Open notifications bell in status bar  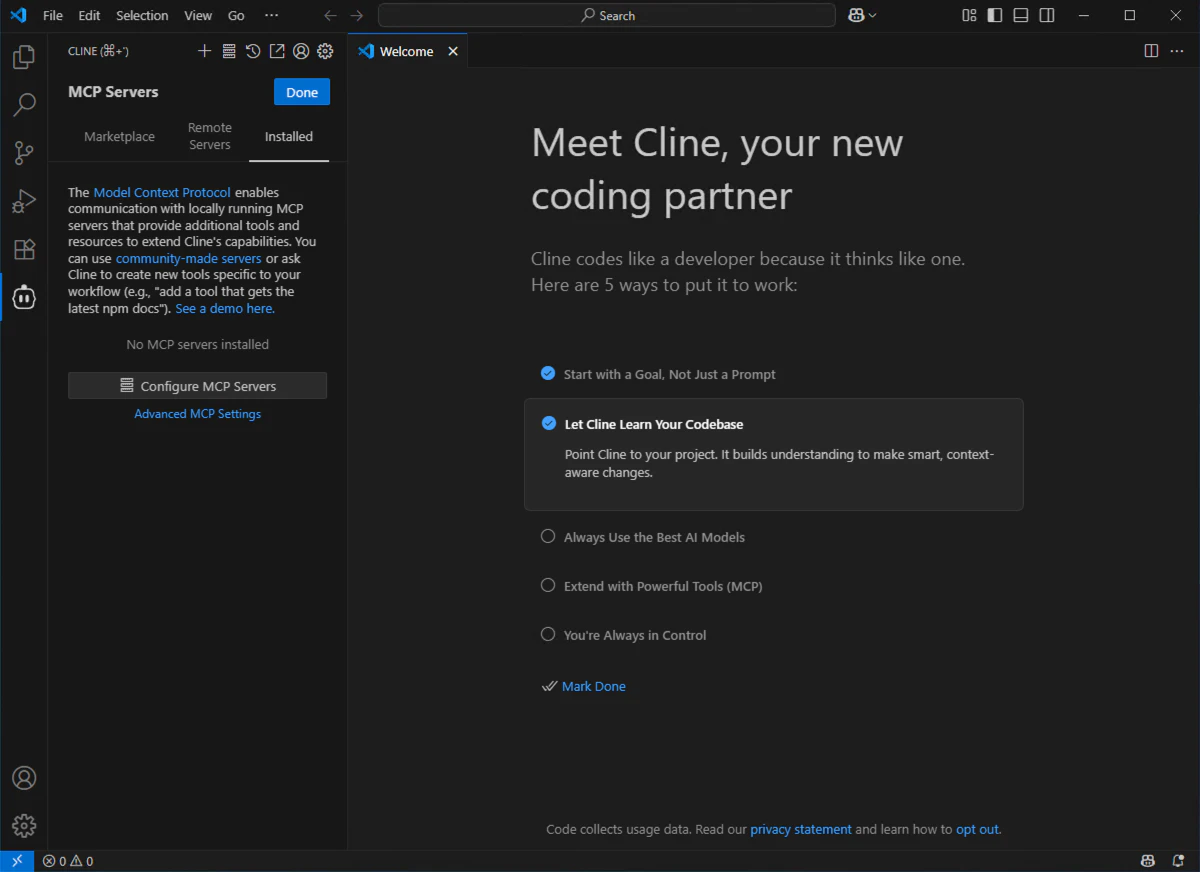click(x=1179, y=861)
